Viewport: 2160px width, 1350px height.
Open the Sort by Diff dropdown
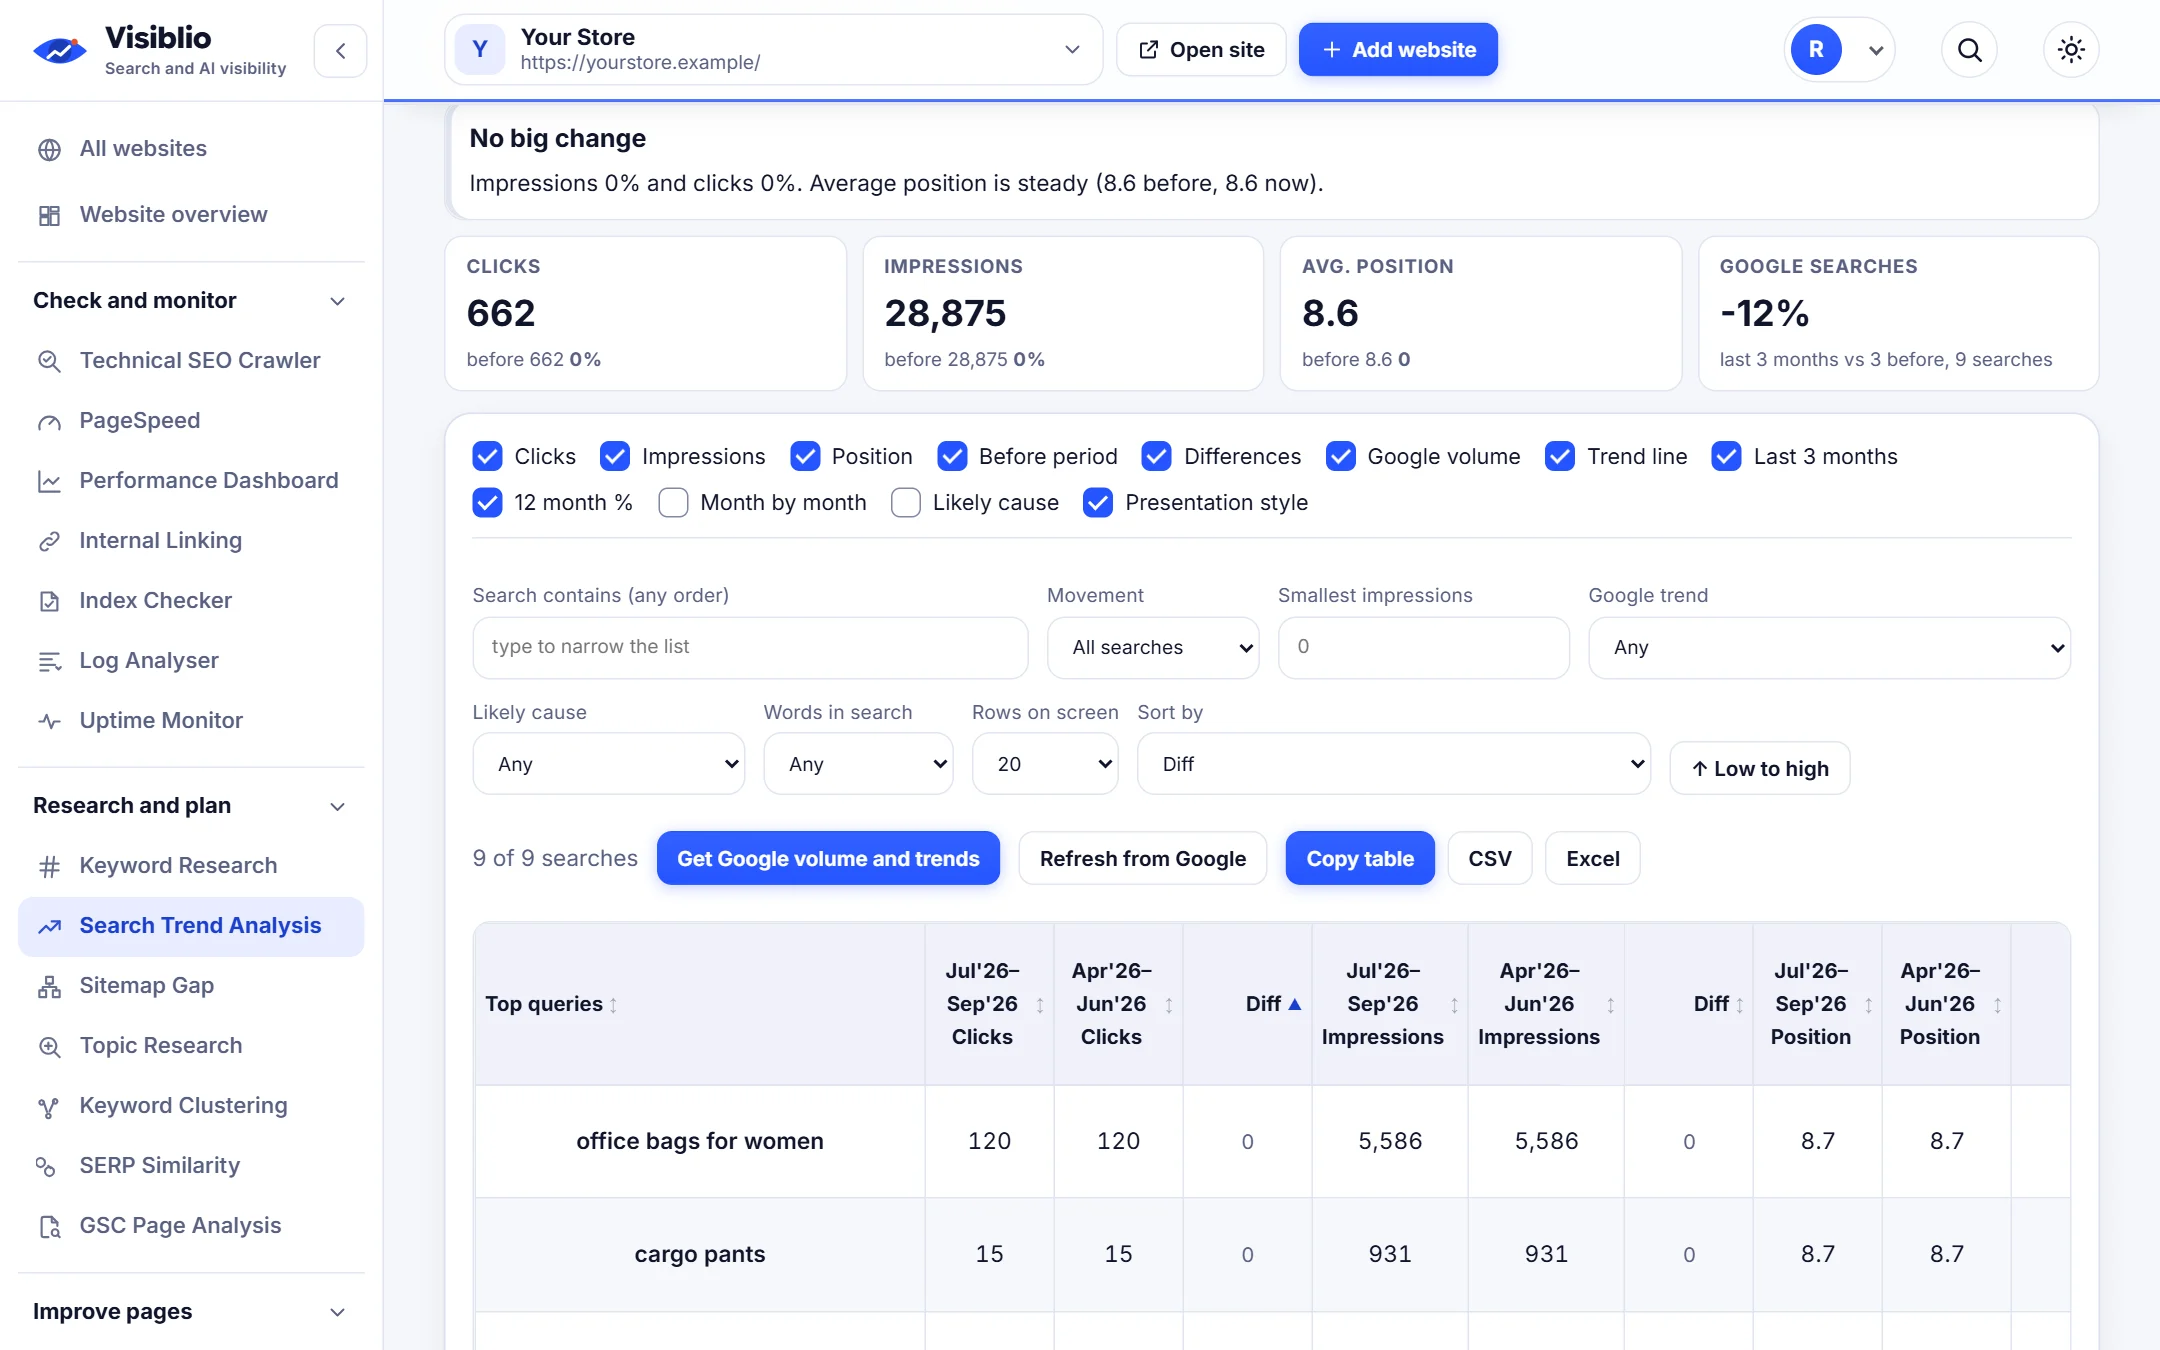point(1393,764)
